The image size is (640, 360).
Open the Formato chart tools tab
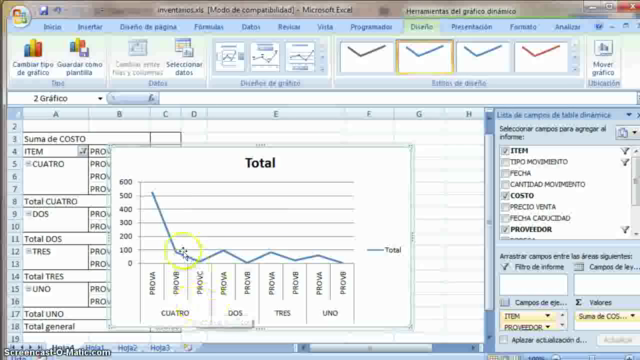tap(523, 27)
